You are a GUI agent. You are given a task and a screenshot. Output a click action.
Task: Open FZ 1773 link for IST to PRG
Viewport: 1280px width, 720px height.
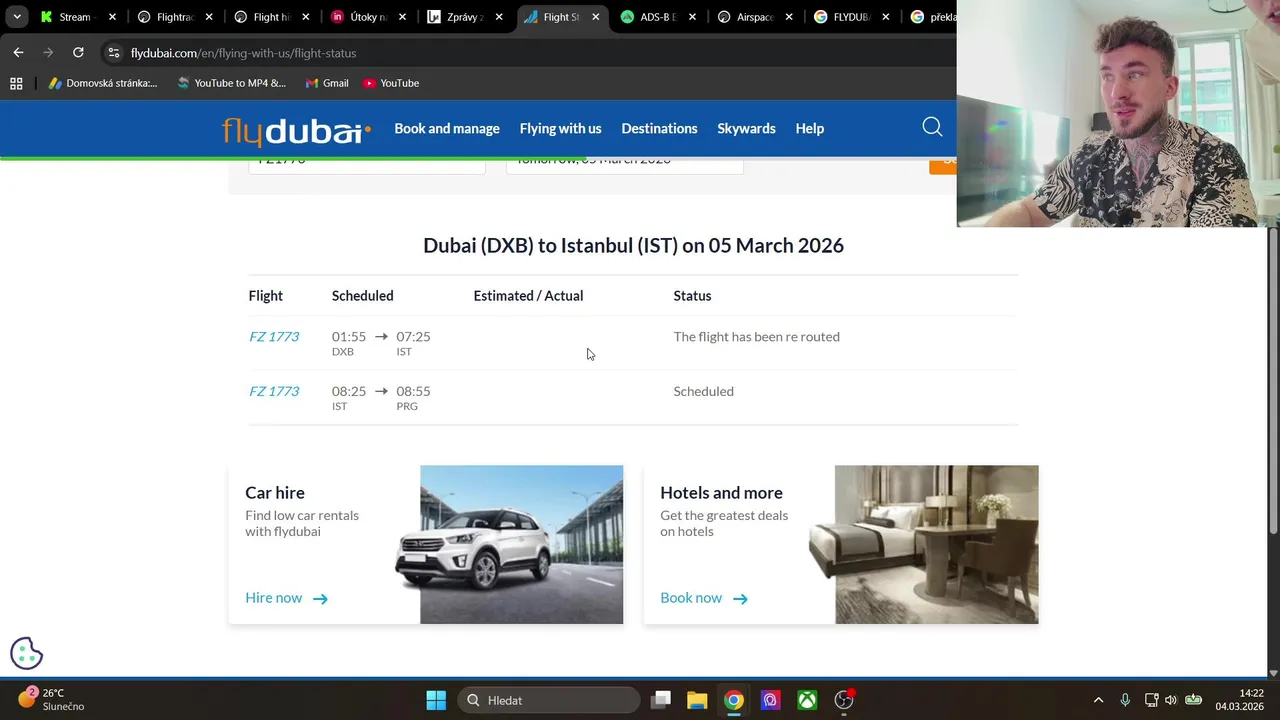tap(274, 391)
